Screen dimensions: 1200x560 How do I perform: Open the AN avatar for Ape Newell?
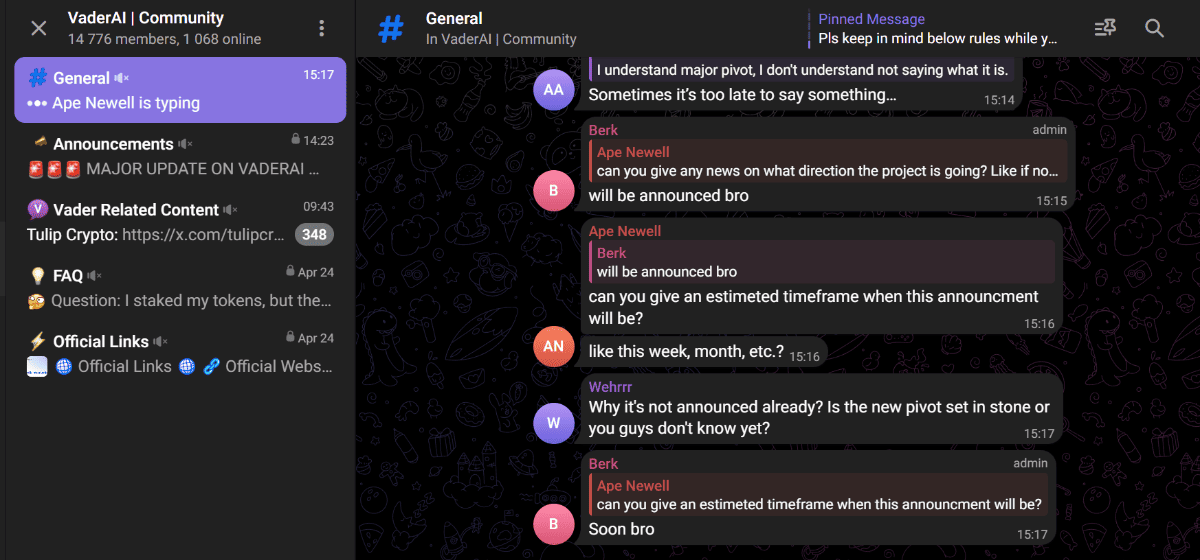(x=554, y=347)
